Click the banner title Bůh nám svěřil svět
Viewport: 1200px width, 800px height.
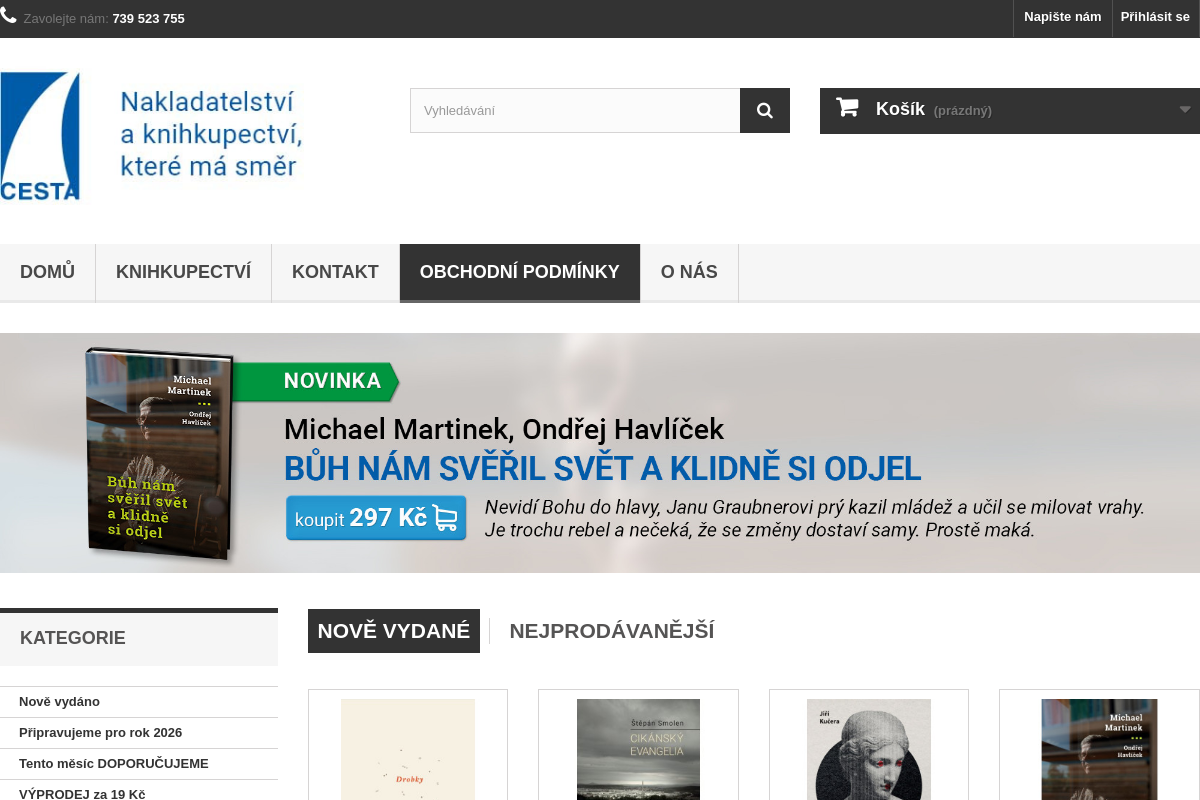pos(602,468)
